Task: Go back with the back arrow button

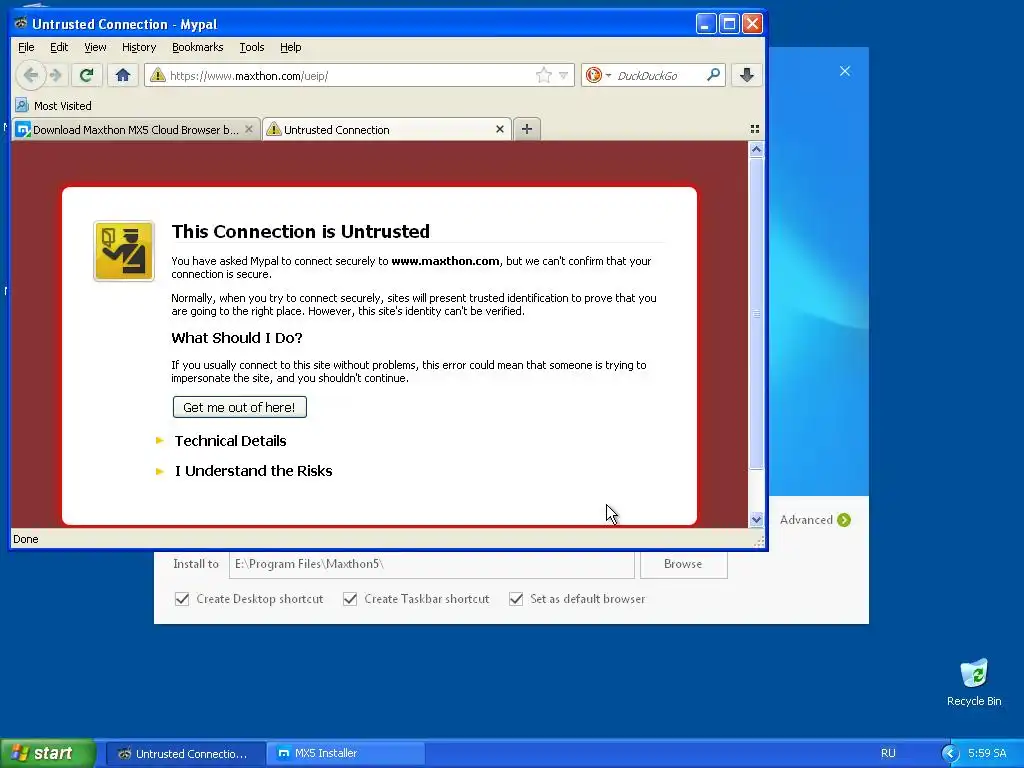Action: click(31, 75)
